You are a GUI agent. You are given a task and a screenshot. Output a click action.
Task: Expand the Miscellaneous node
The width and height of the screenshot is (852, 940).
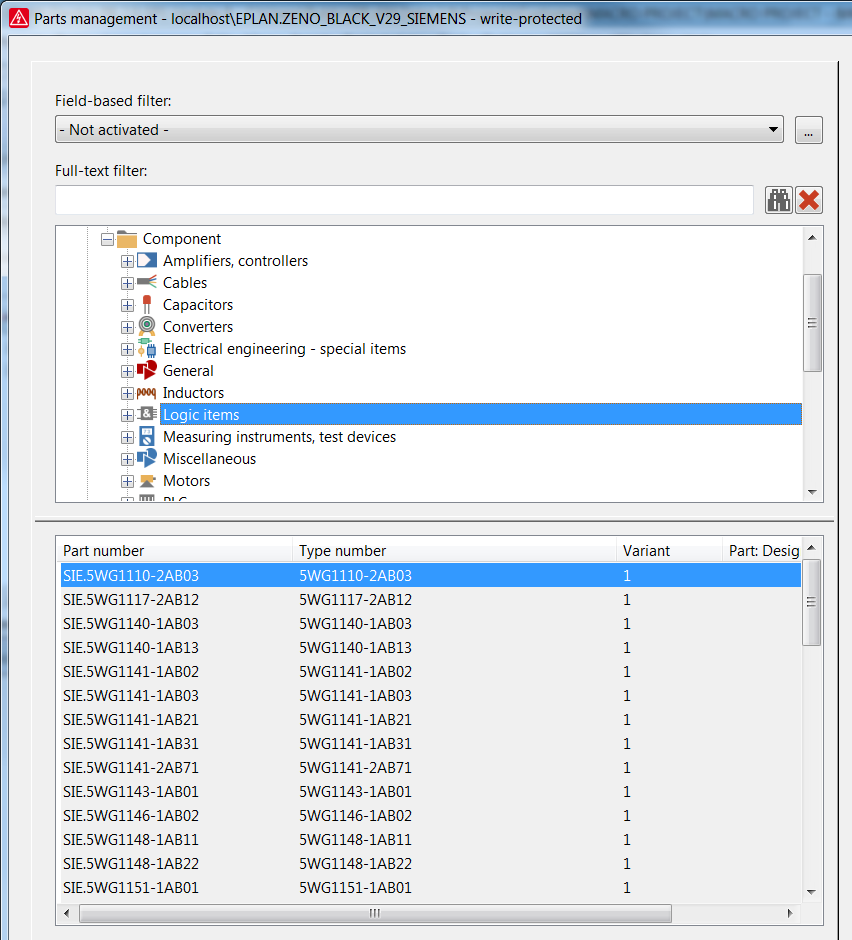pyautogui.click(x=127, y=459)
